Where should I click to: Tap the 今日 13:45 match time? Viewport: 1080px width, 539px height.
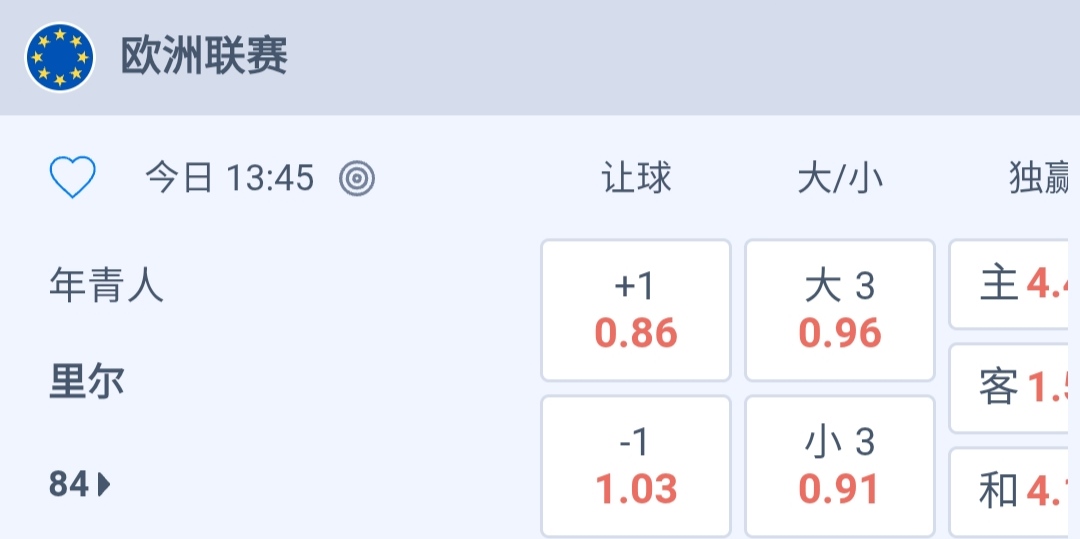click(x=229, y=179)
